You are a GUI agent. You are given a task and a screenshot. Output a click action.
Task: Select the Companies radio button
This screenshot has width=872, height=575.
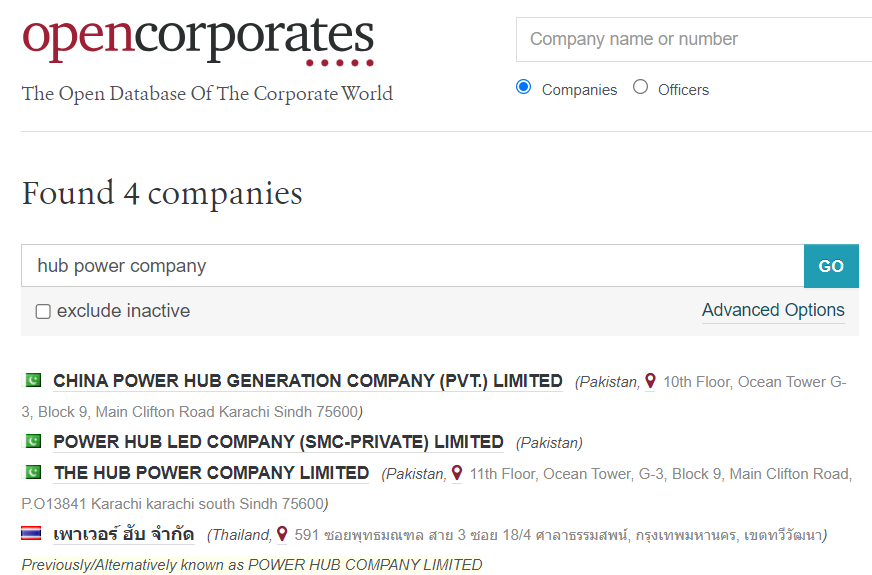[x=523, y=88]
